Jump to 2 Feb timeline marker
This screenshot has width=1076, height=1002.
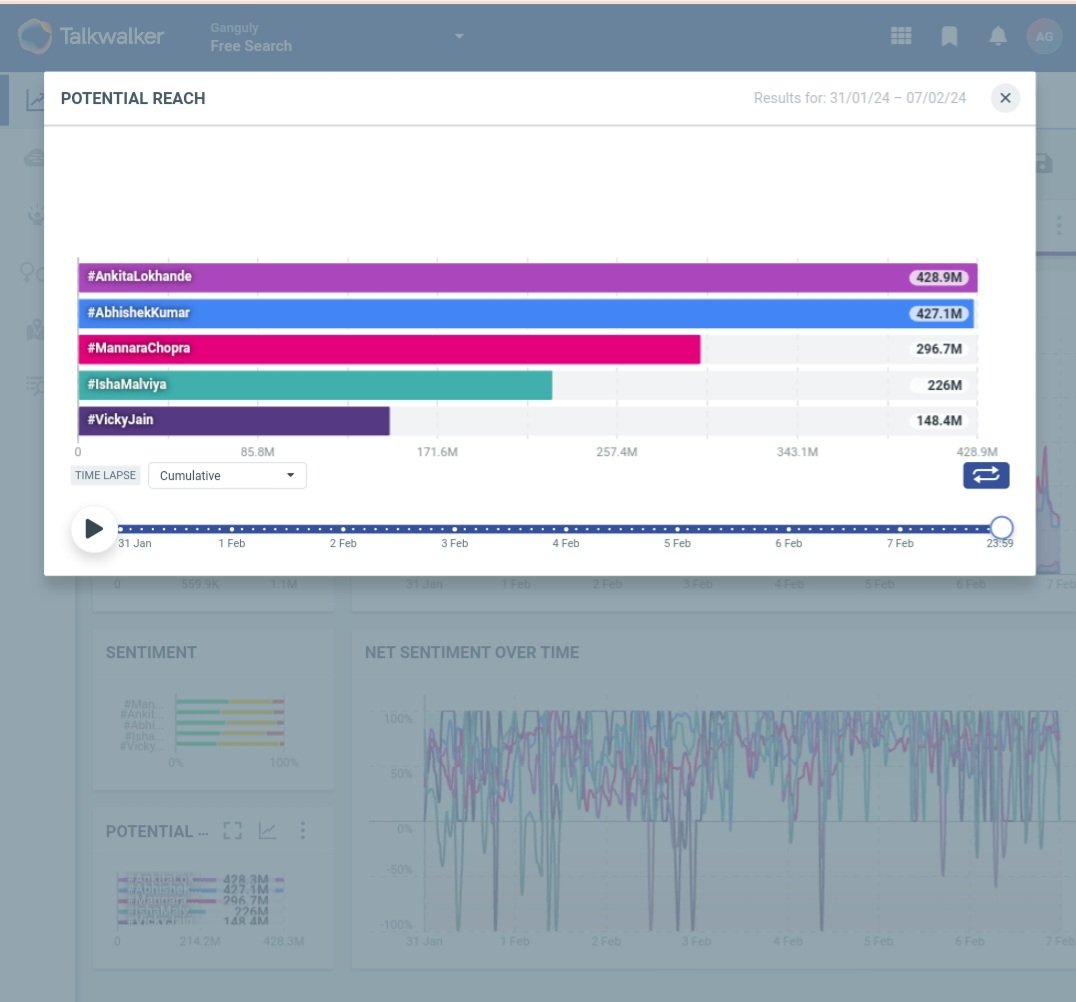pyautogui.click(x=343, y=529)
